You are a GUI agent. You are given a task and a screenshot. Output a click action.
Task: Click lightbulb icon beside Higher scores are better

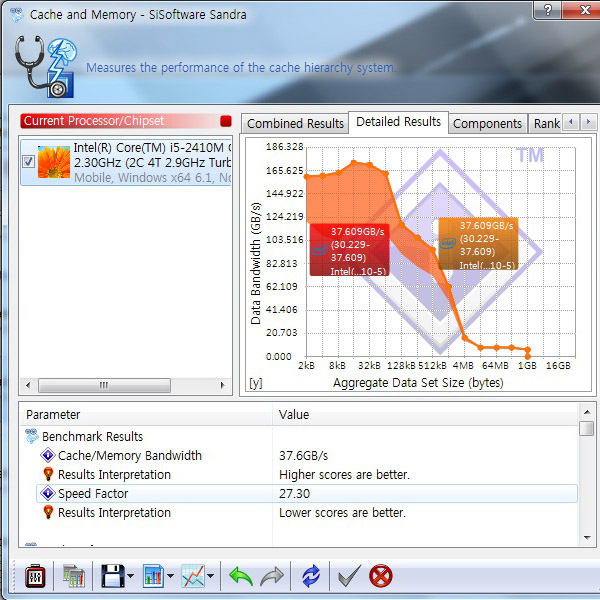tap(48, 474)
